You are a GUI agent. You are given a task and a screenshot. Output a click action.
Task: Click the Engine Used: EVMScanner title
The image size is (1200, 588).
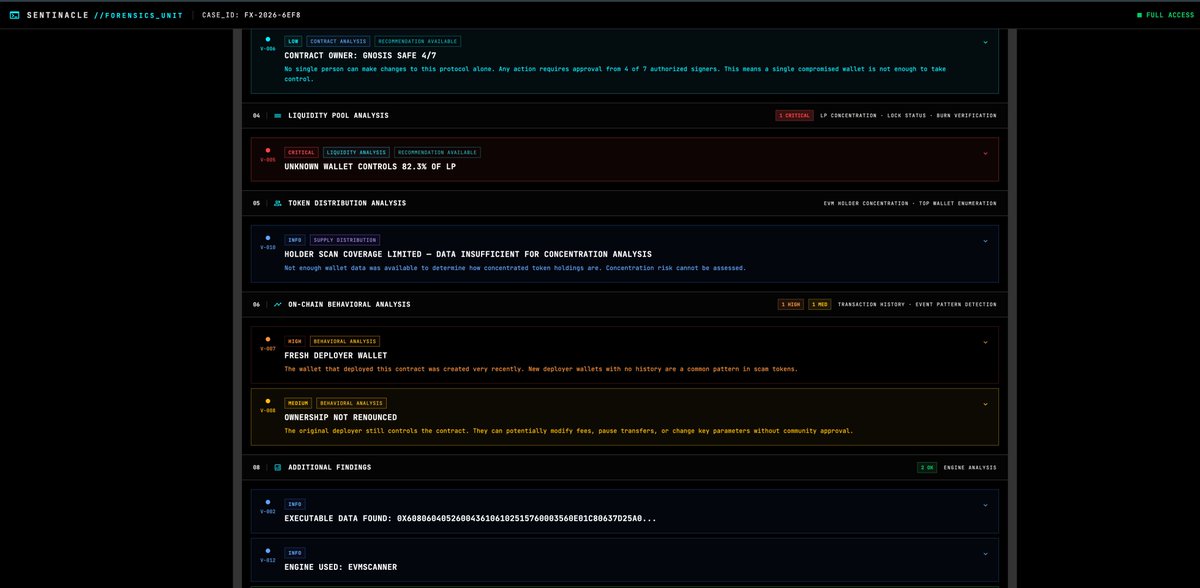(x=341, y=567)
